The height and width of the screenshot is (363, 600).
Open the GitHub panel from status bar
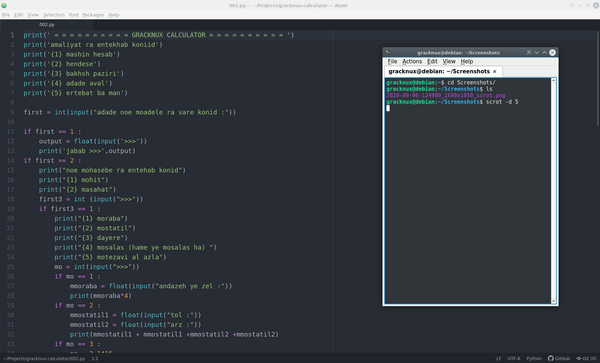tap(559, 359)
